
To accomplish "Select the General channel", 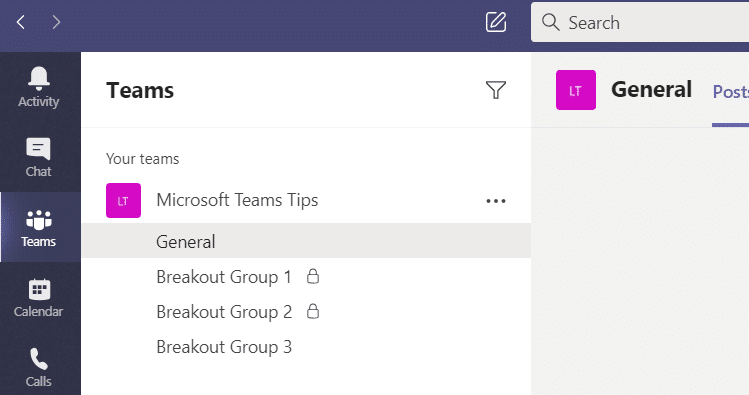I will (x=306, y=241).
